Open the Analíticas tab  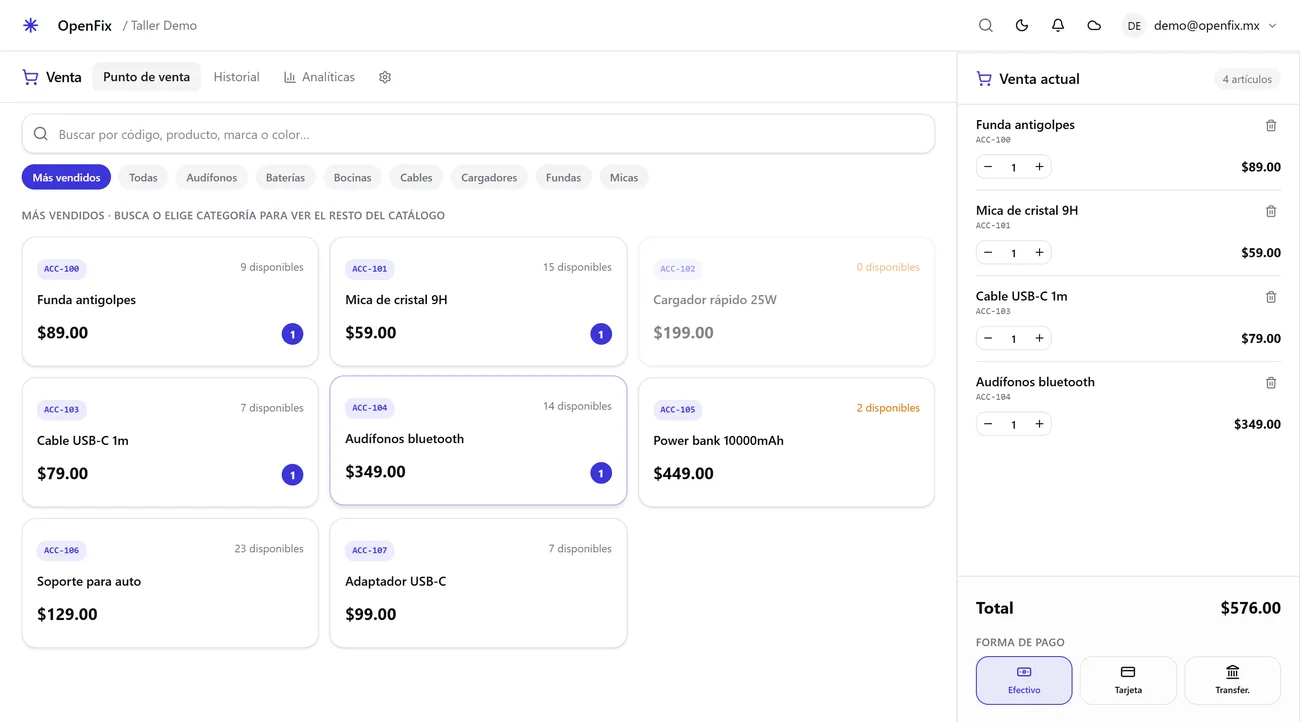point(319,77)
